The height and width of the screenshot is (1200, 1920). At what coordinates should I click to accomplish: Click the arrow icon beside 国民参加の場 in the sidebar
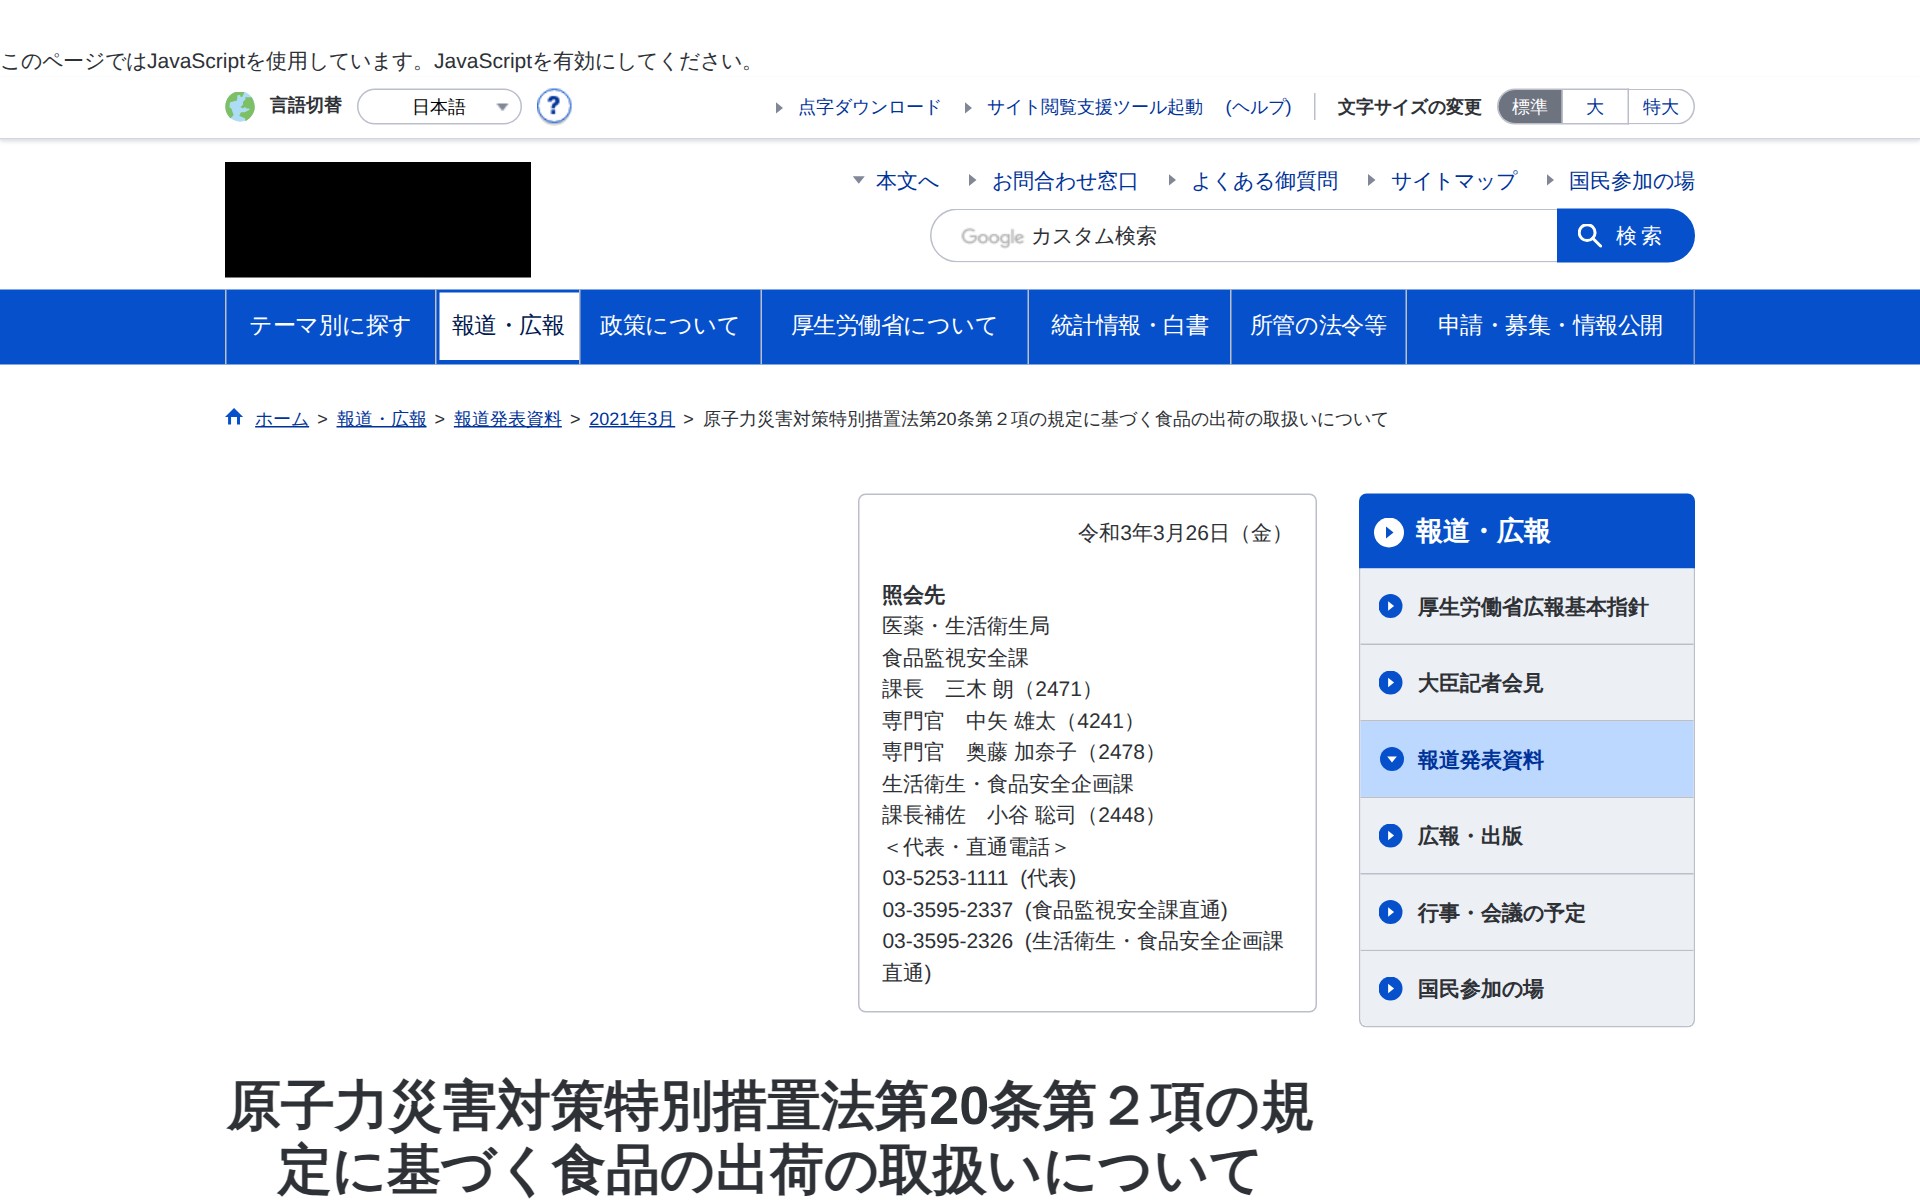click(1390, 989)
